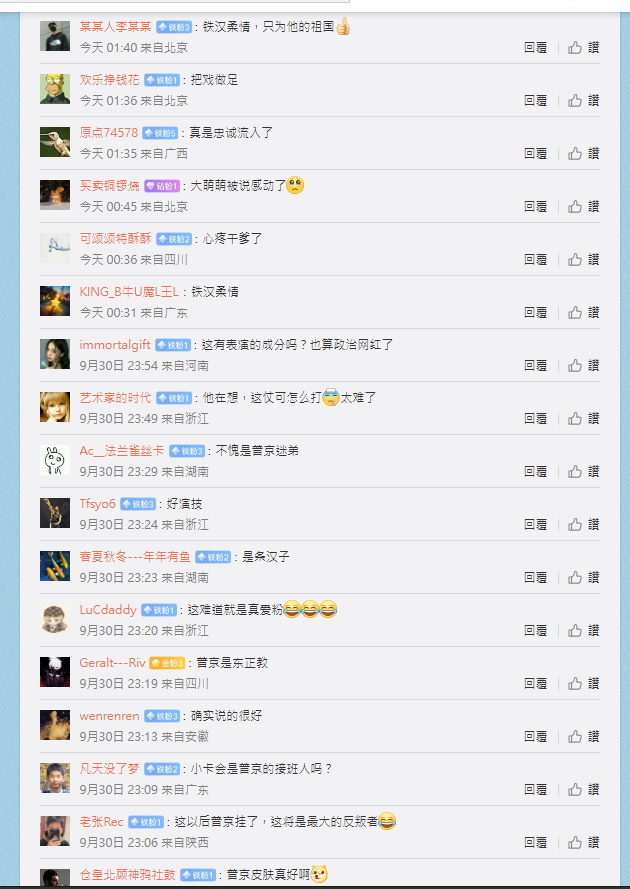Give thumbs-up to immortalgift's comment

click(584, 366)
